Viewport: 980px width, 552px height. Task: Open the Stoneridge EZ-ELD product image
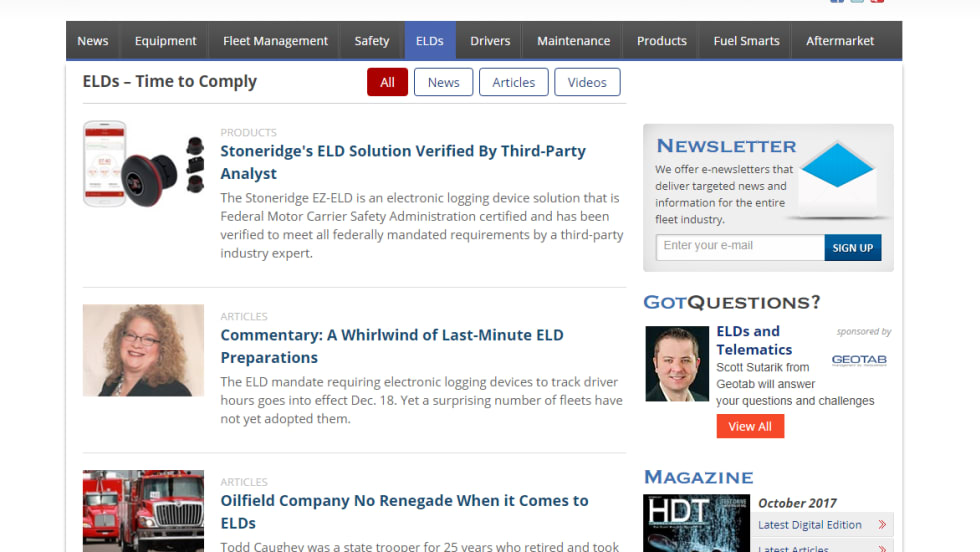pyautogui.click(x=143, y=164)
